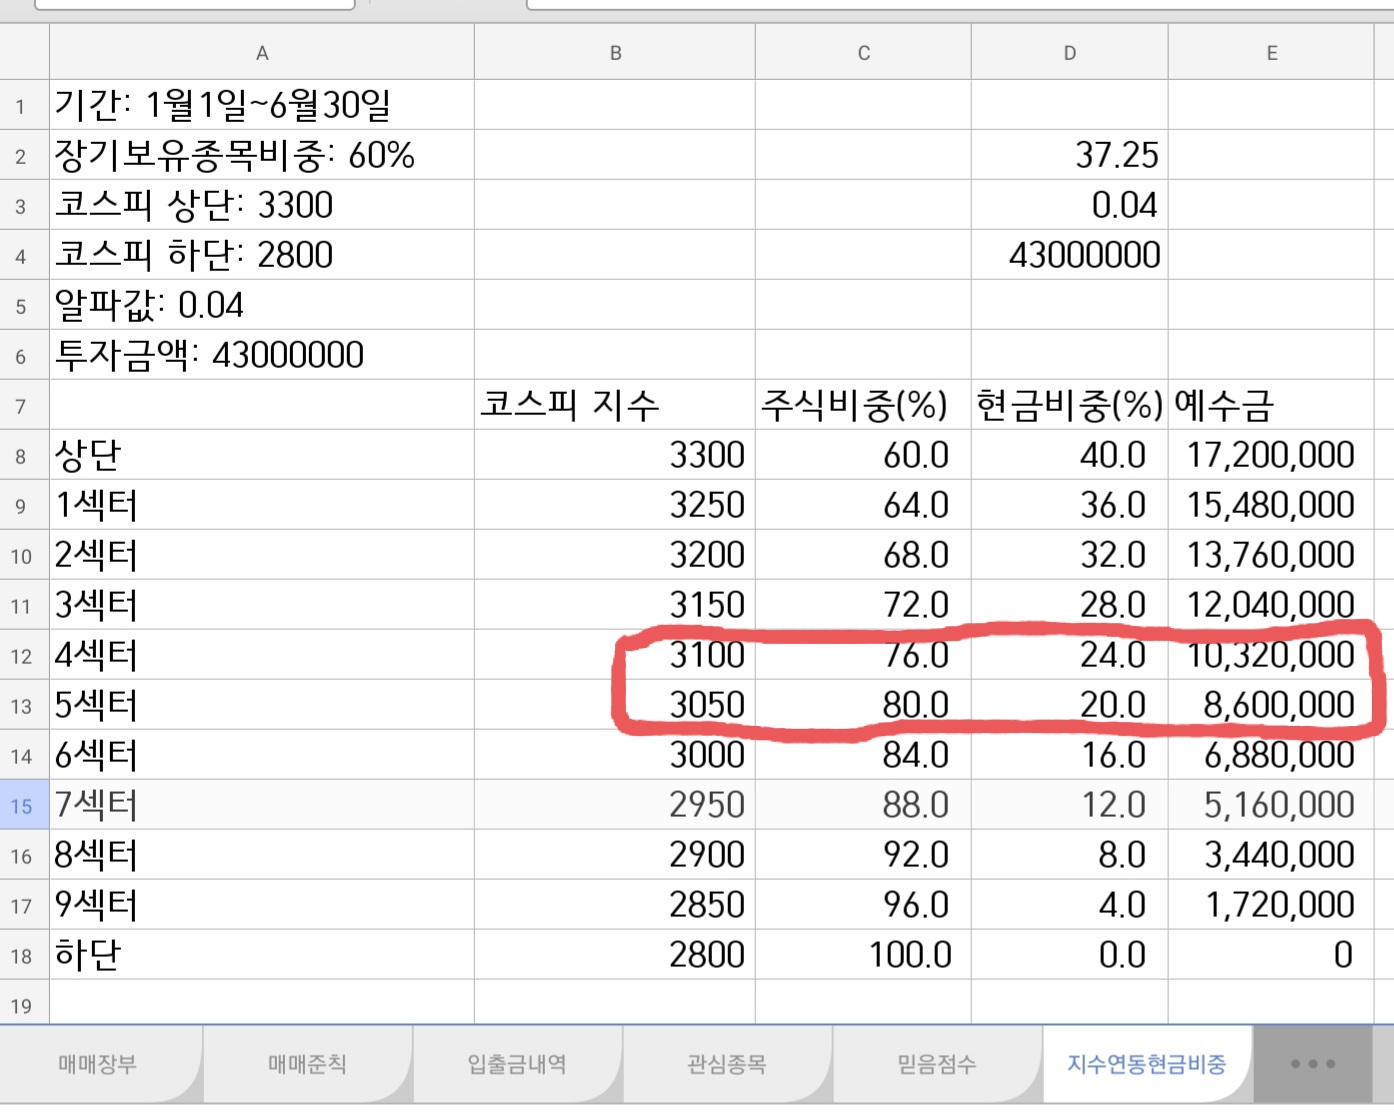Select stock weight cell 100.0

tap(863, 955)
